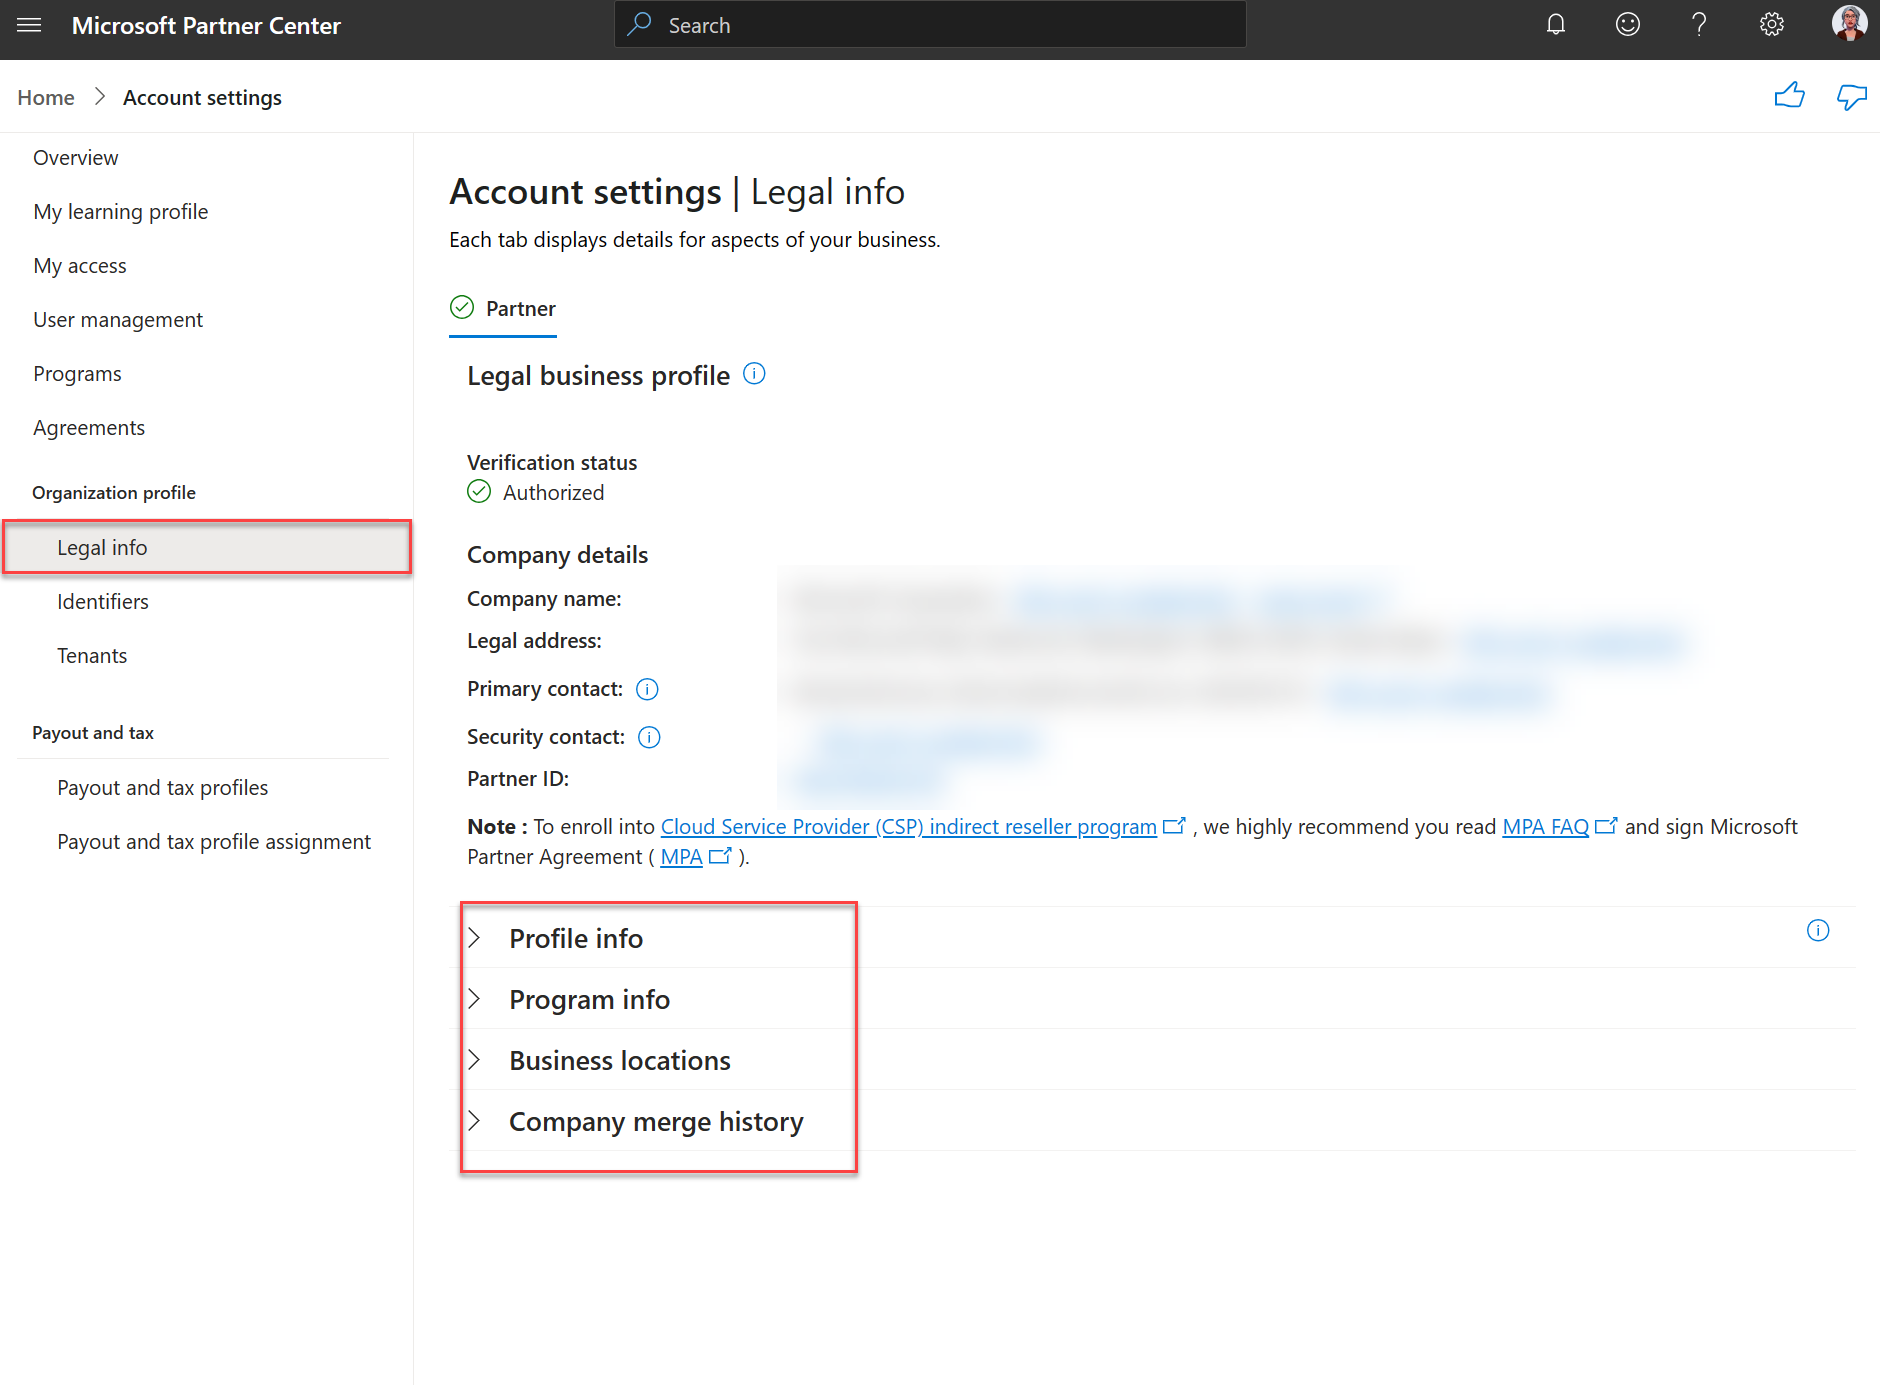
Task: Open the help question mark
Action: (x=1699, y=25)
